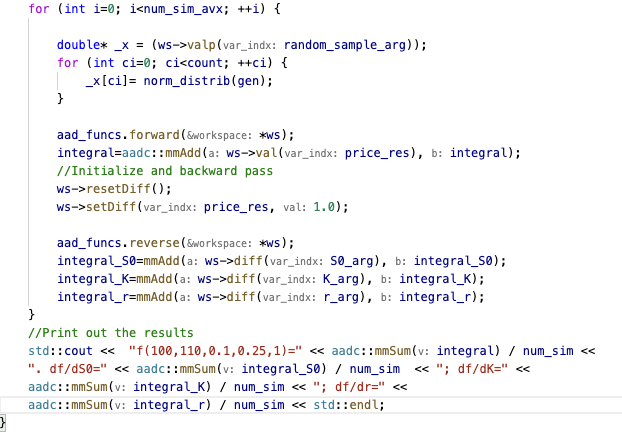This screenshot has height=435, width=622.
Task: Click integral_K at start of its assignment line
Action: point(93,279)
